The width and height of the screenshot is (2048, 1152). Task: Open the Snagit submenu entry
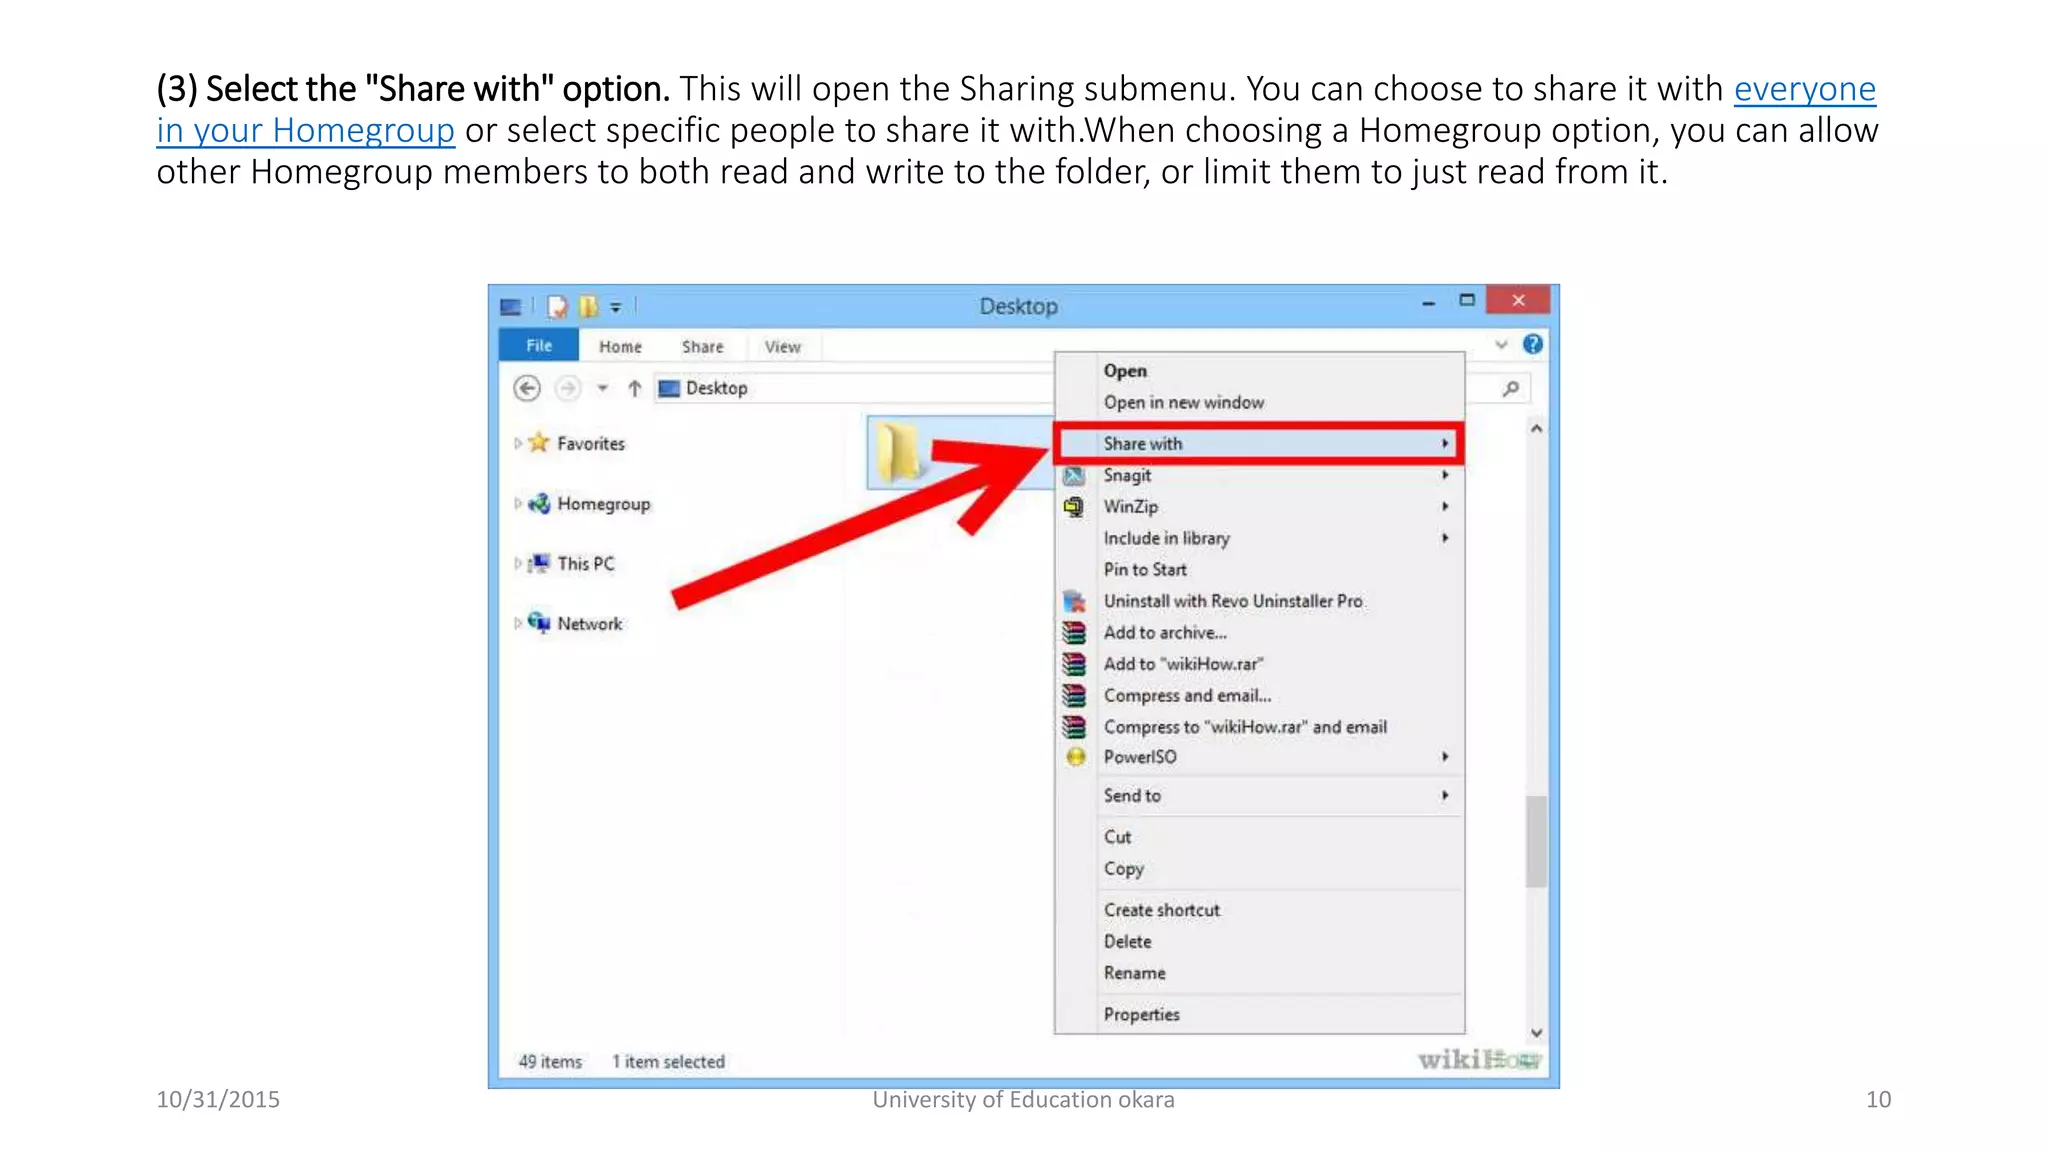(1259, 475)
